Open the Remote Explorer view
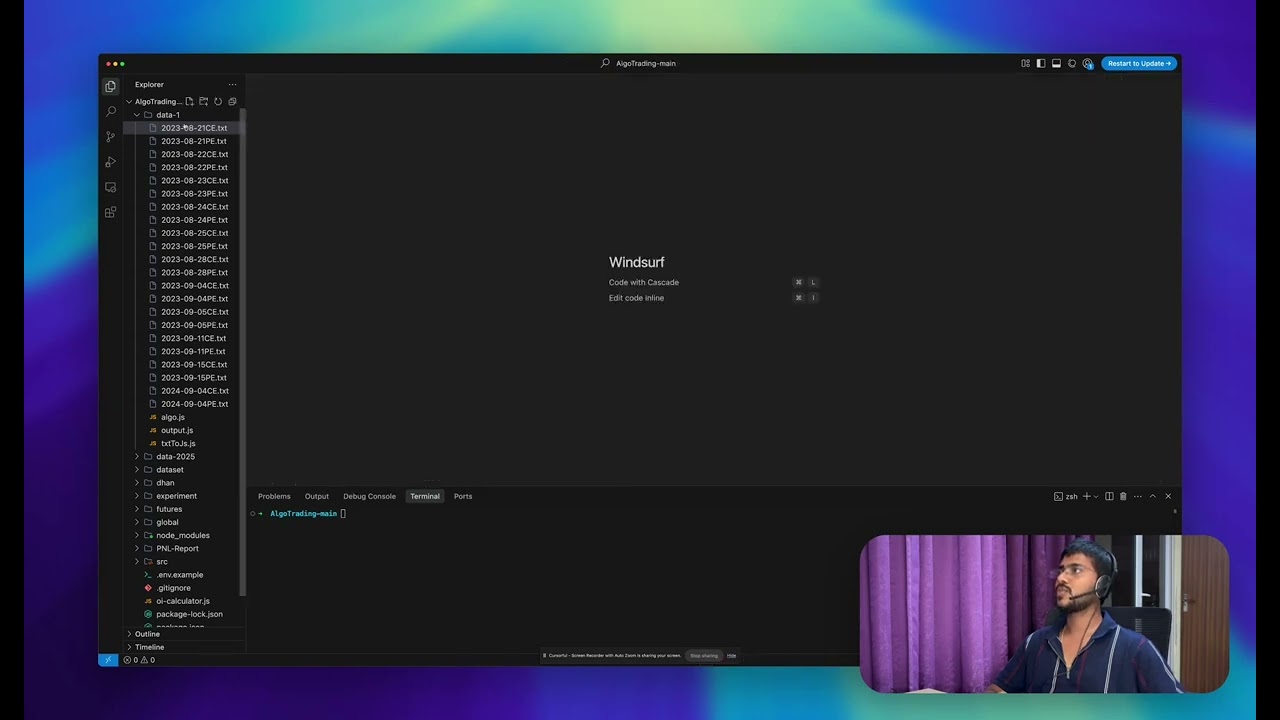Screen dimensions: 1280x720 click(x=110, y=187)
